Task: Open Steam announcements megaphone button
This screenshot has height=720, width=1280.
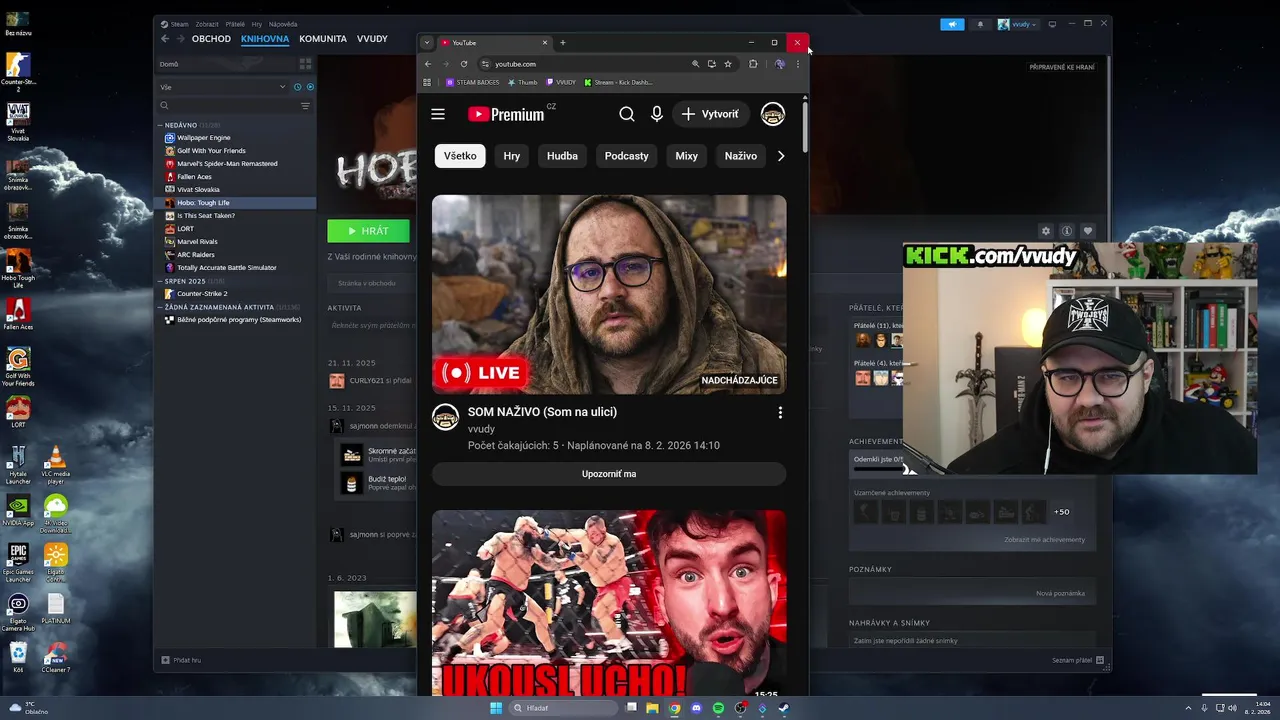Action: 953,24
